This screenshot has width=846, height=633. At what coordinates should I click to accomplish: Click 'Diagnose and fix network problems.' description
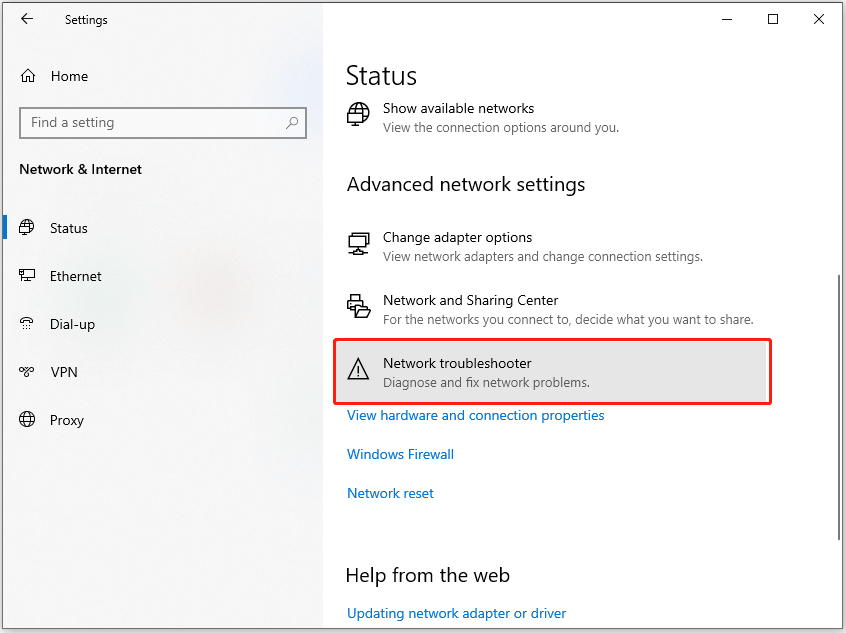486,383
